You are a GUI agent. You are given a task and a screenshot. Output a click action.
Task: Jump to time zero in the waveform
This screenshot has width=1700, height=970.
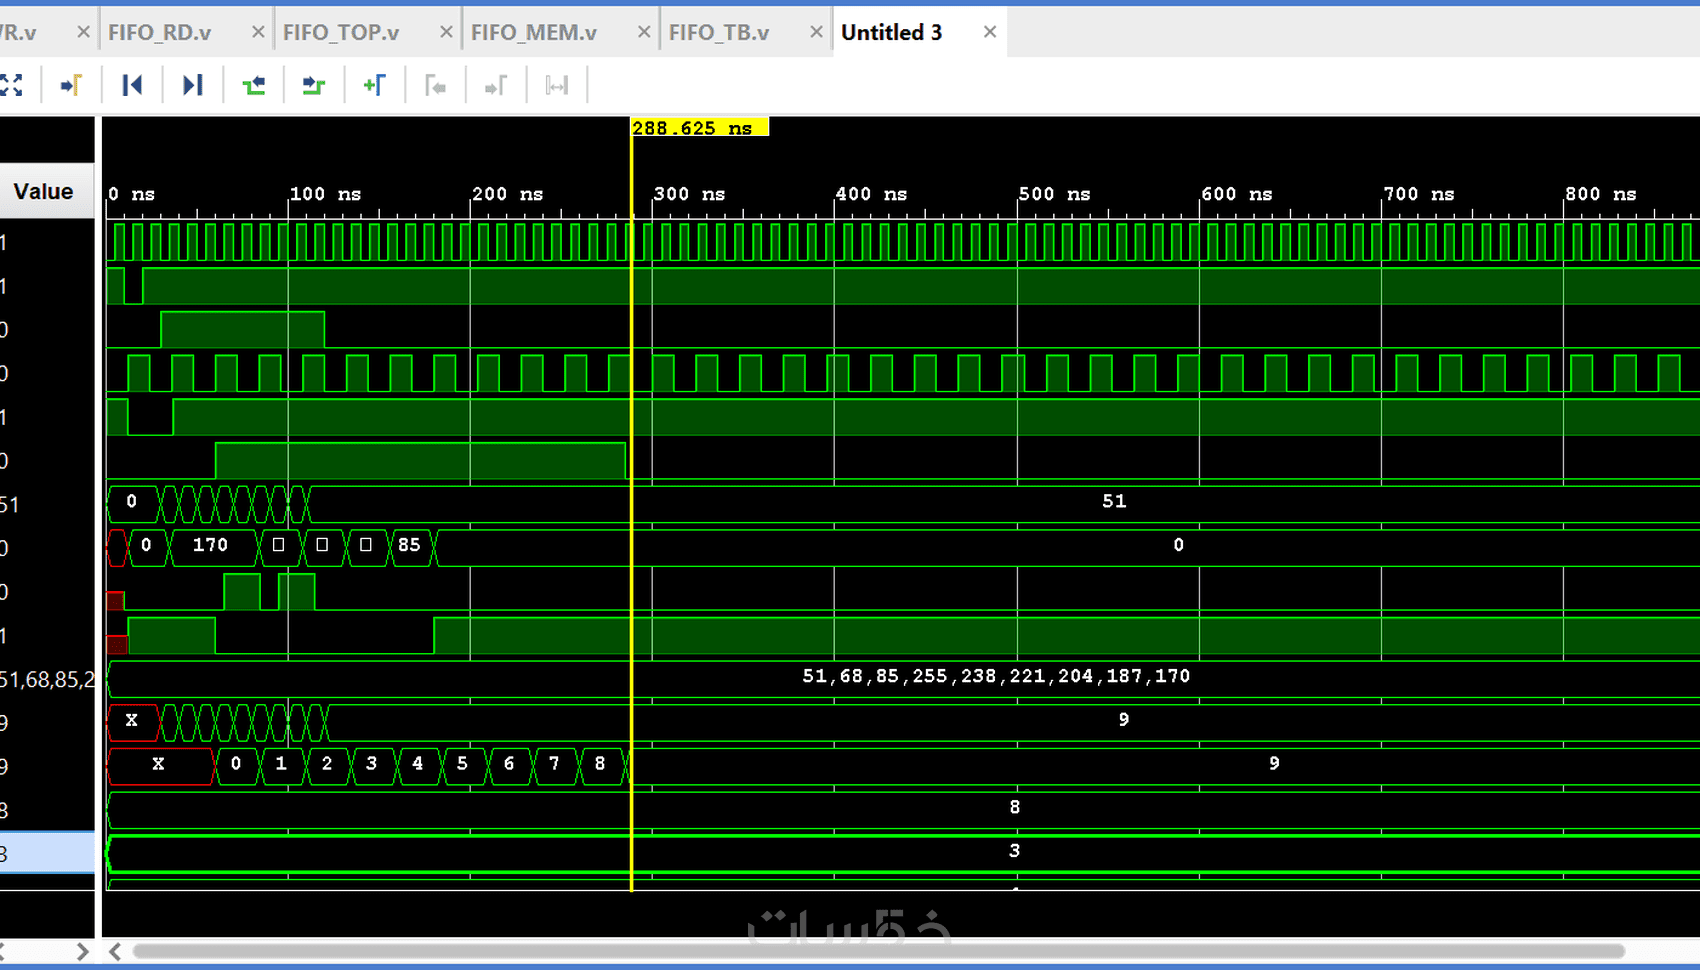pyautogui.click(x=132, y=86)
